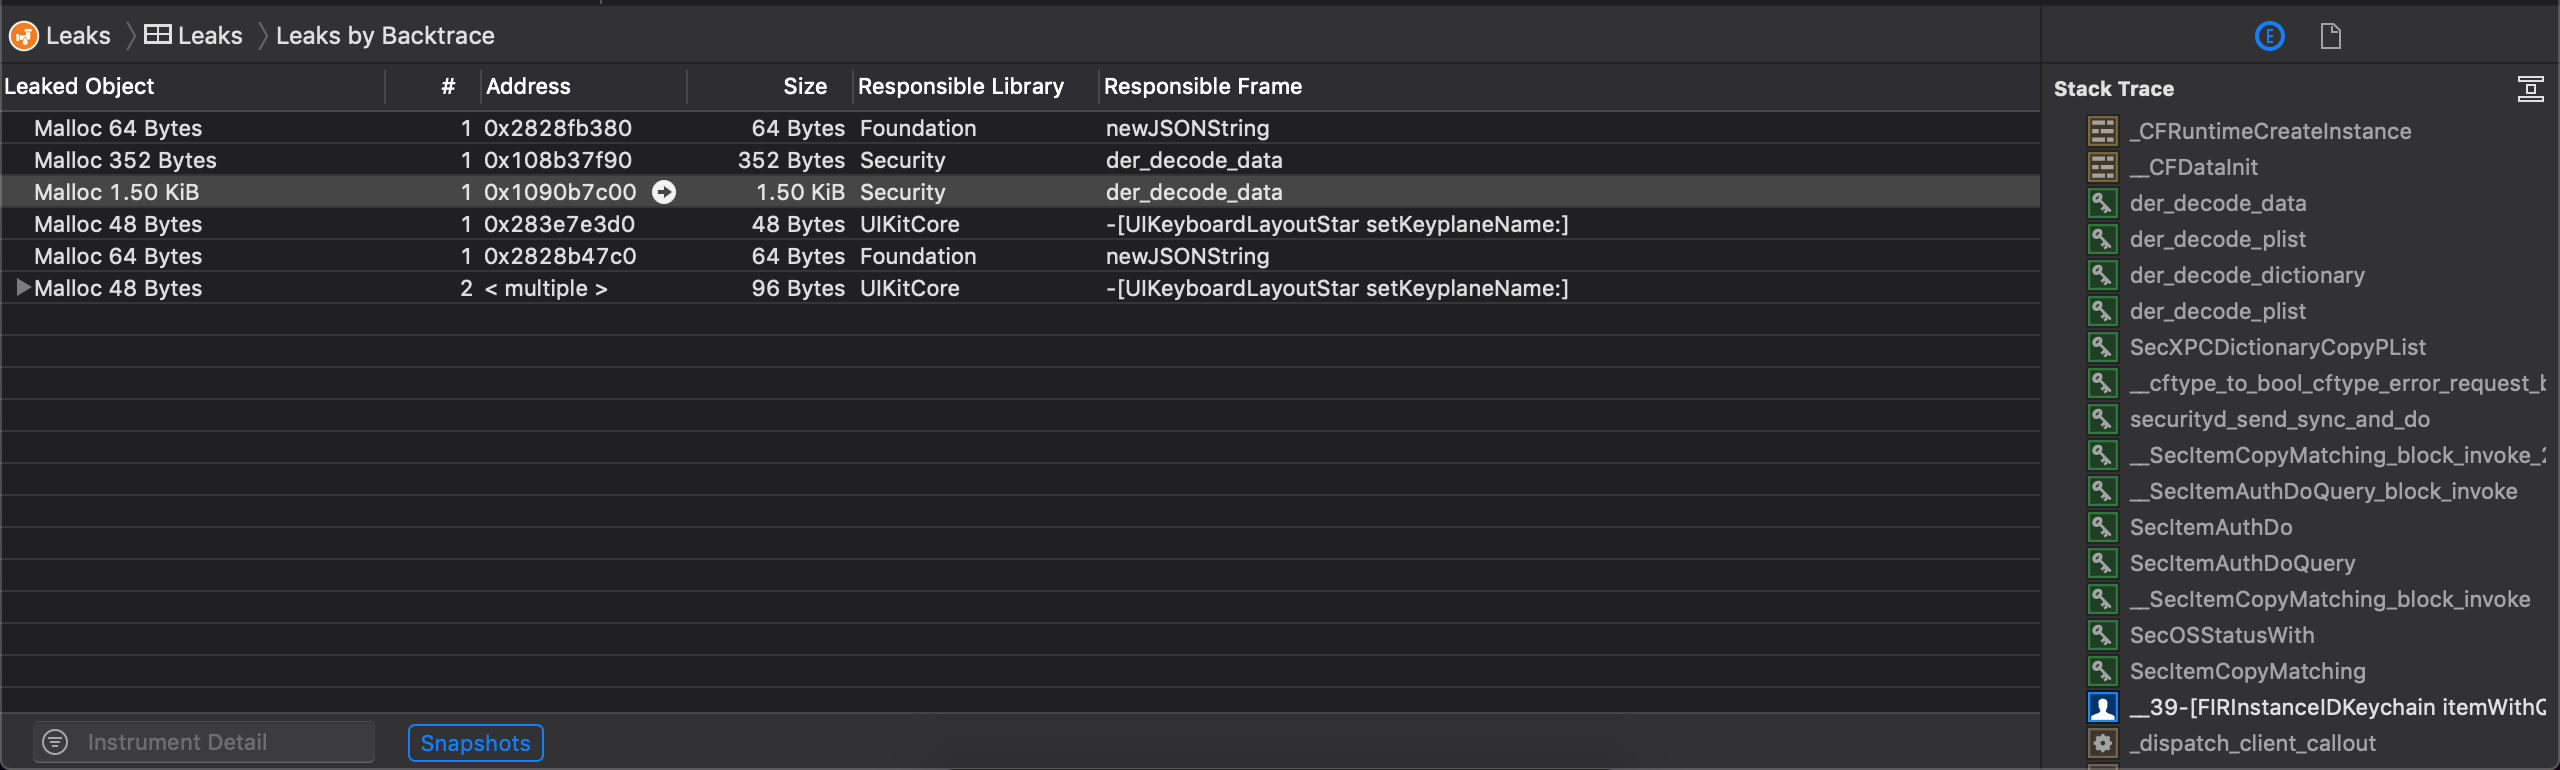Click the Stack Trace heading

click(x=2114, y=89)
